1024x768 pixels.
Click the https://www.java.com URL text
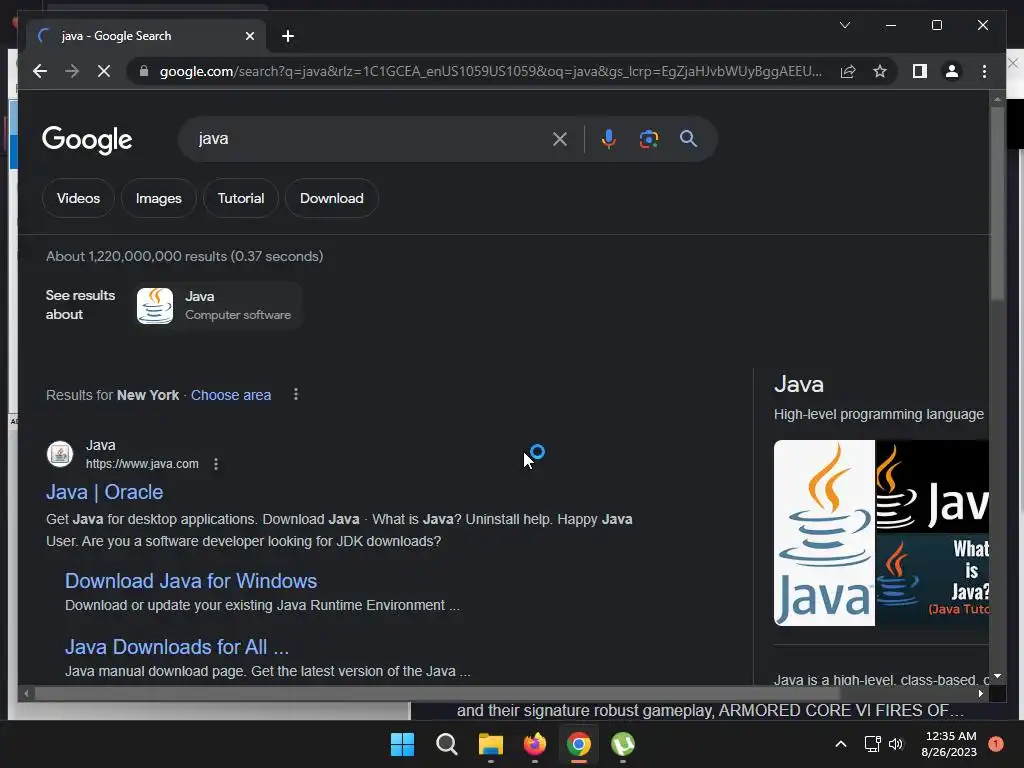tap(142, 464)
